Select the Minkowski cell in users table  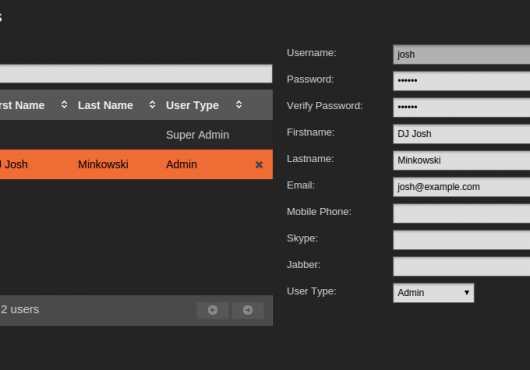[x=103, y=165]
